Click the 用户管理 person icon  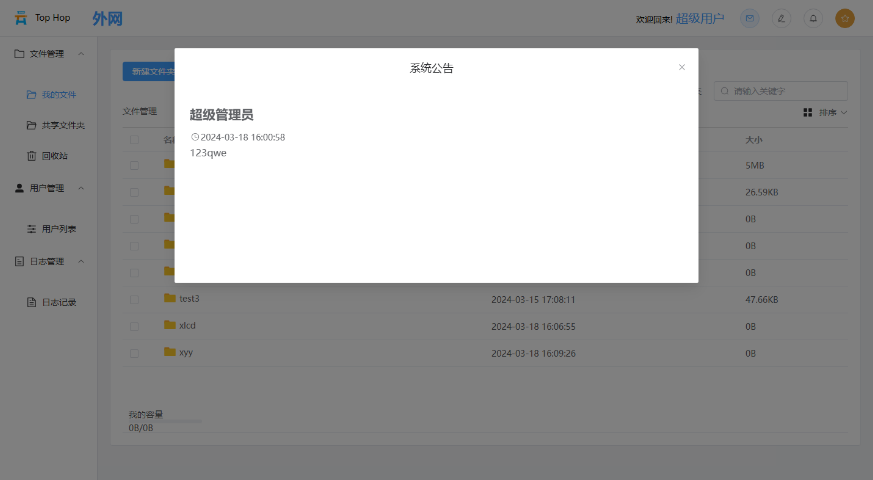19,188
